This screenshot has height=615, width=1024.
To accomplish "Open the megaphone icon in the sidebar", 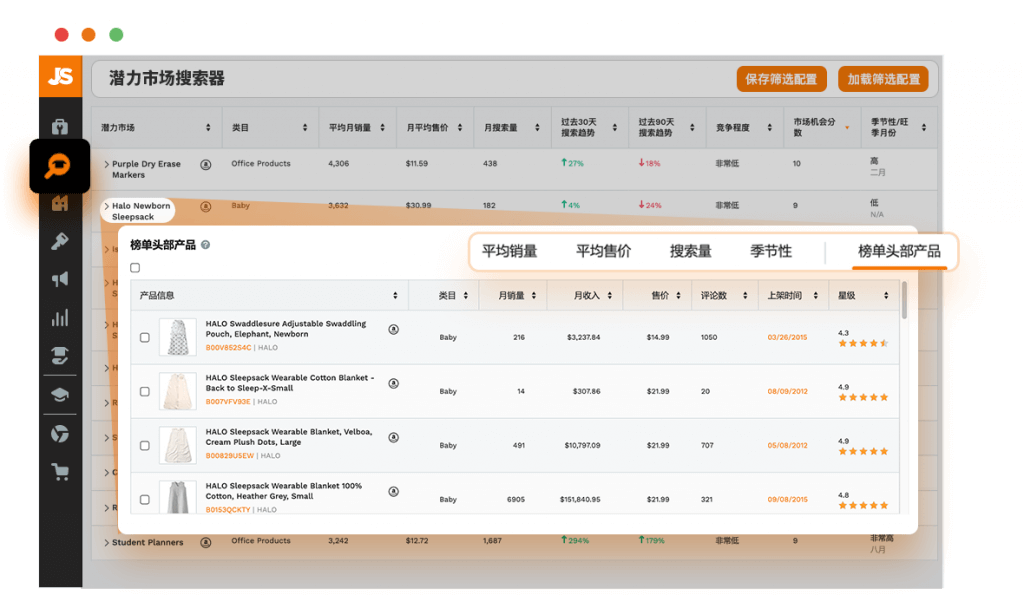I will [60, 280].
